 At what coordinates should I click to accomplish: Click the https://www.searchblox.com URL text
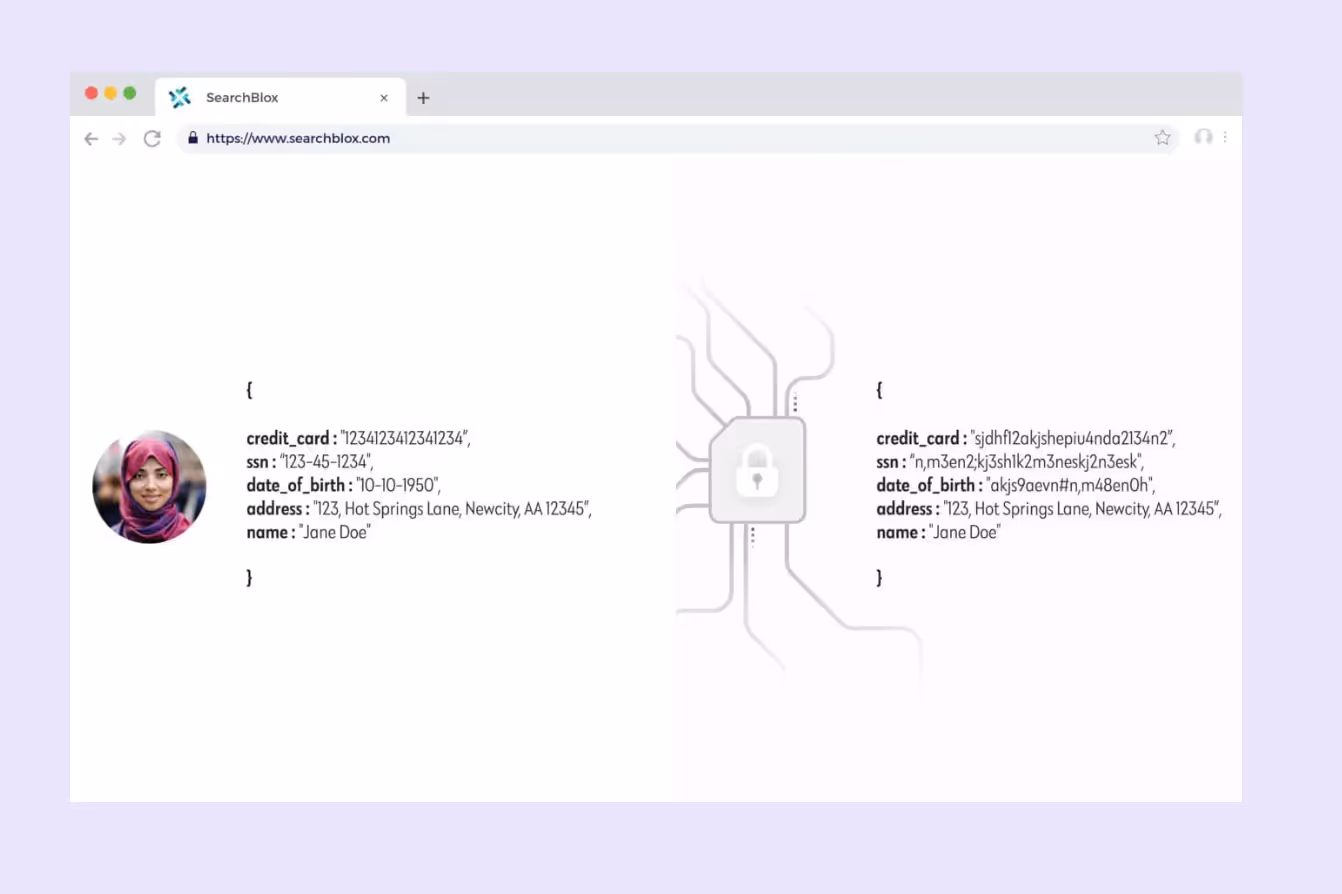pyautogui.click(x=297, y=138)
